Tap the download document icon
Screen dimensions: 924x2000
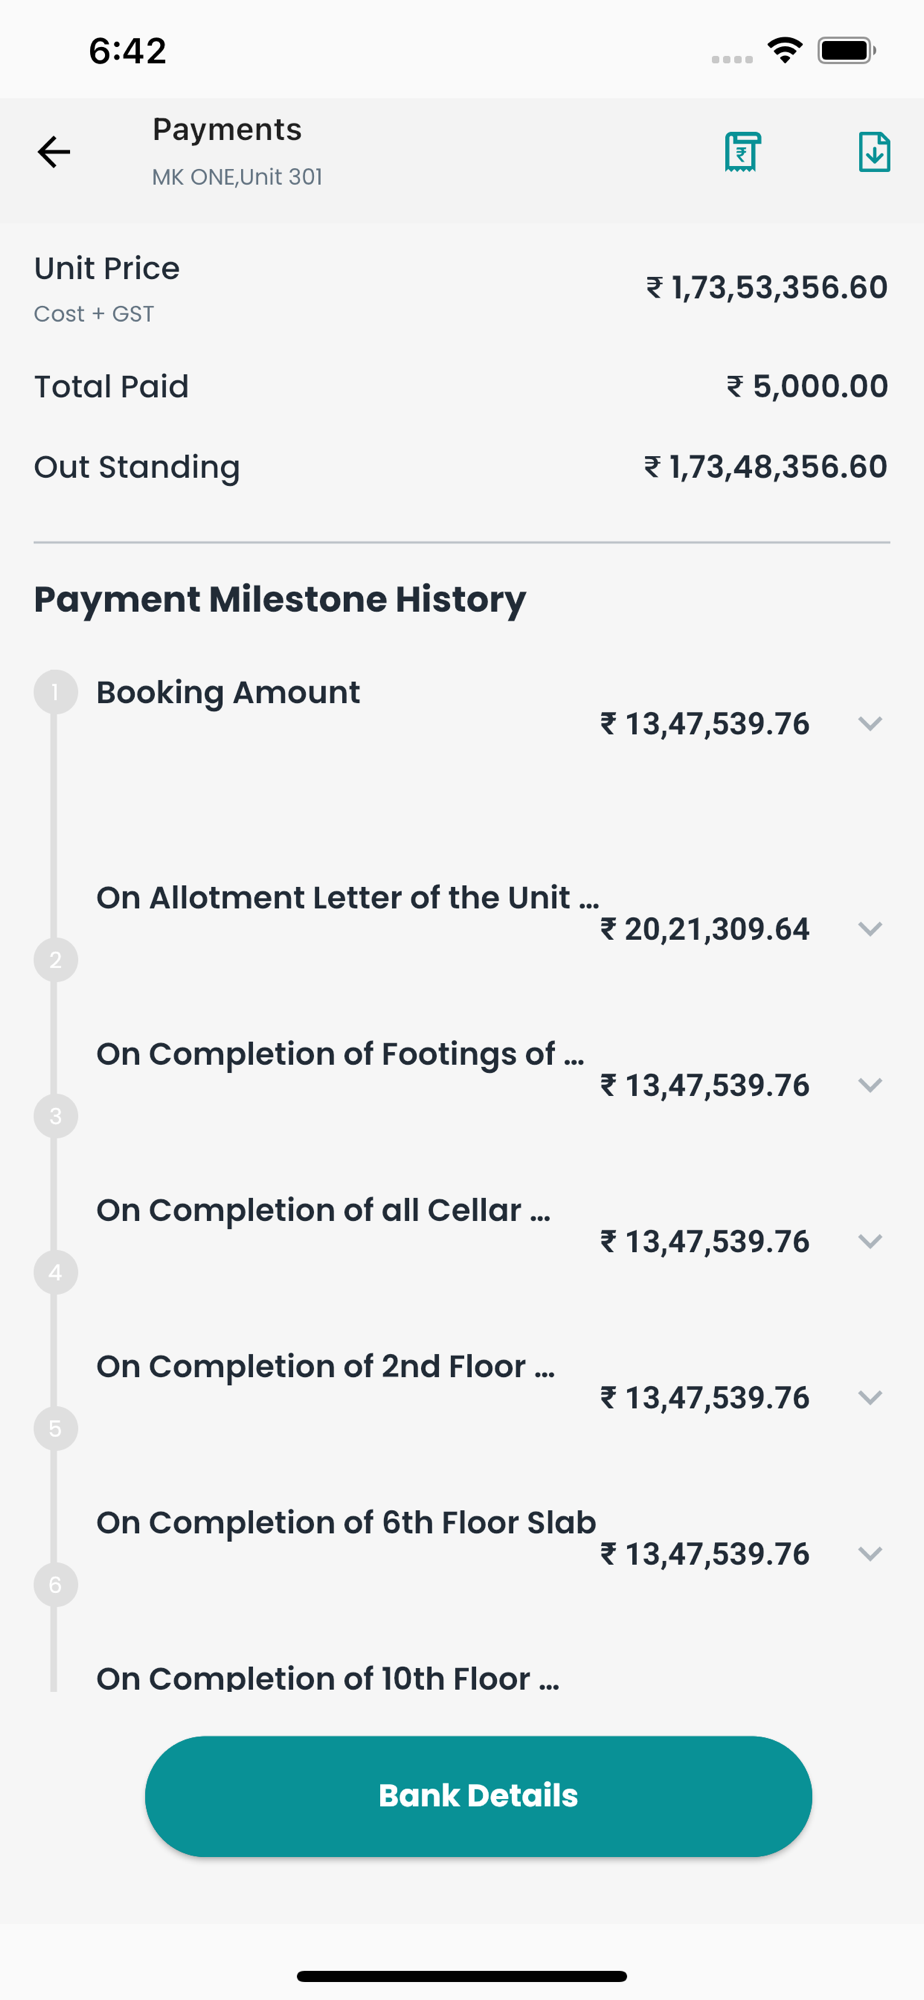coord(874,152)
